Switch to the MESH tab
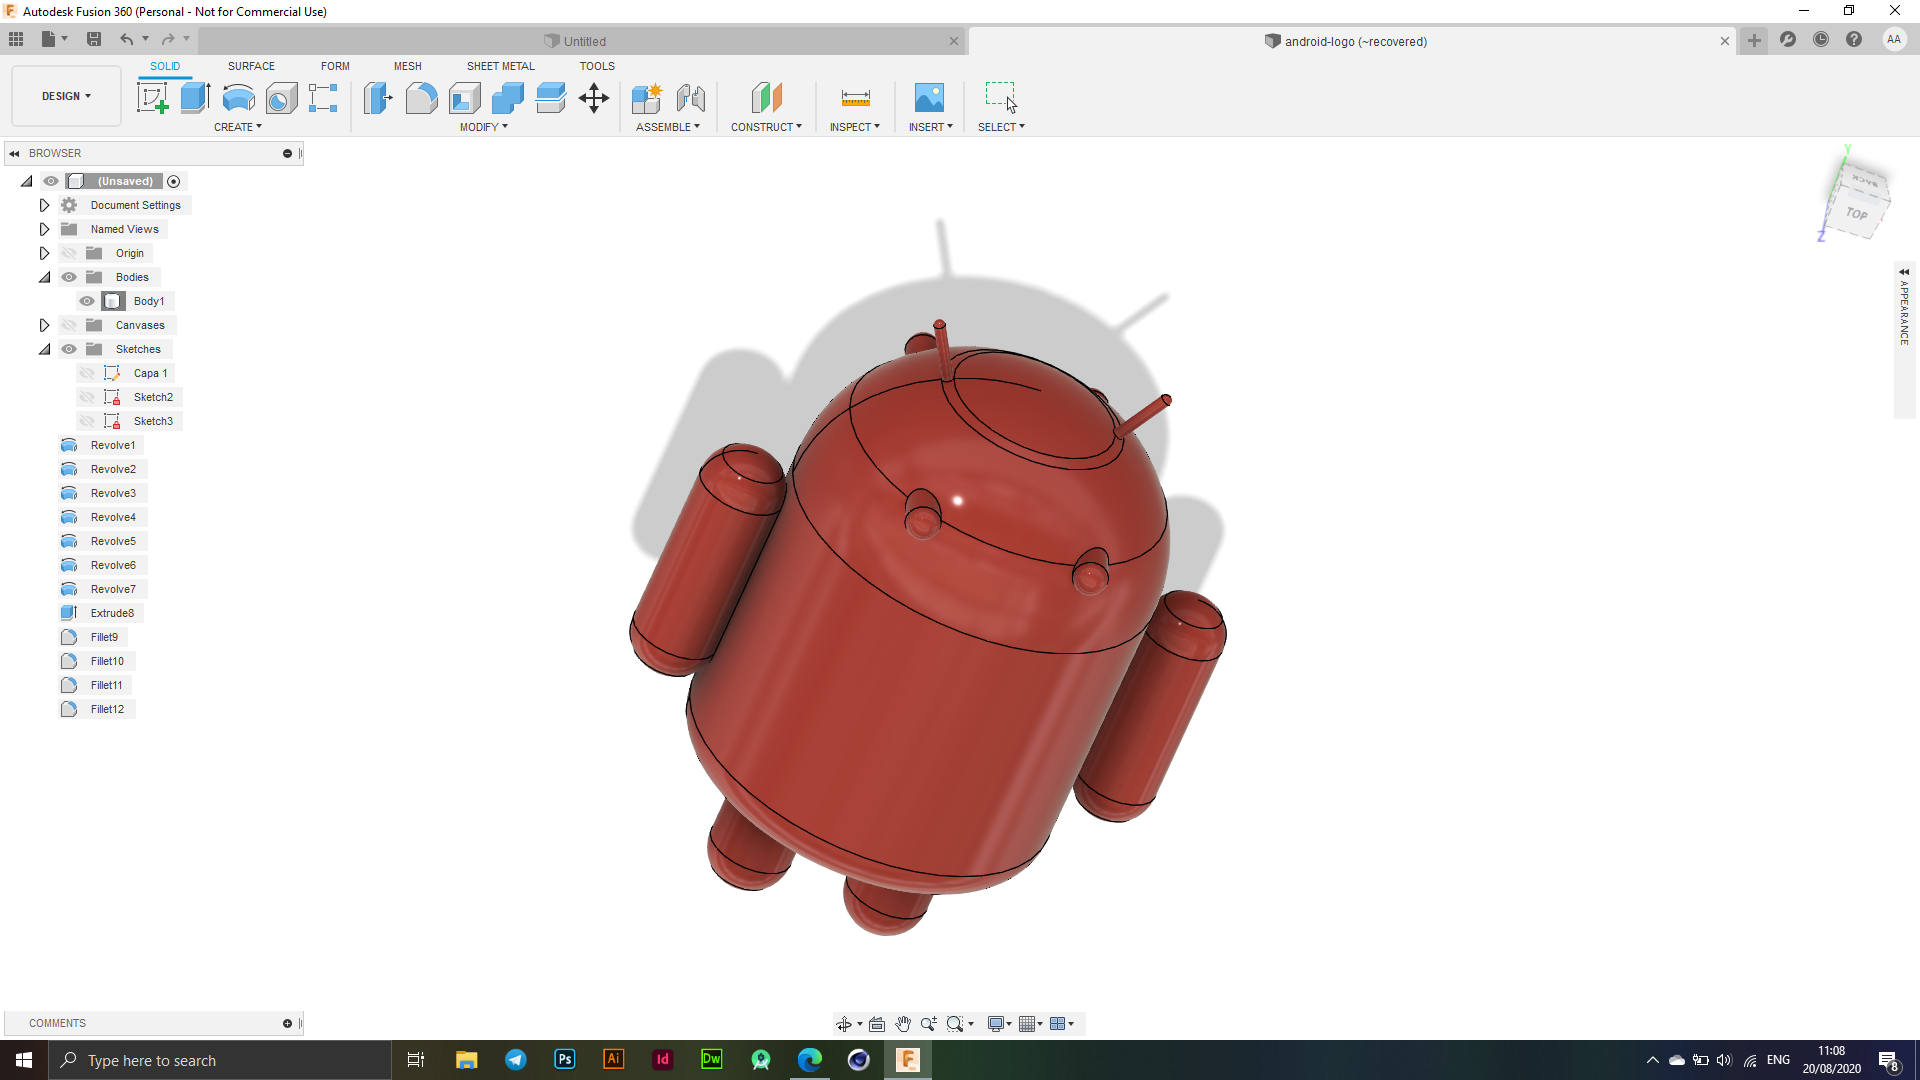Screen dimensions: 1920x1080 407,66
